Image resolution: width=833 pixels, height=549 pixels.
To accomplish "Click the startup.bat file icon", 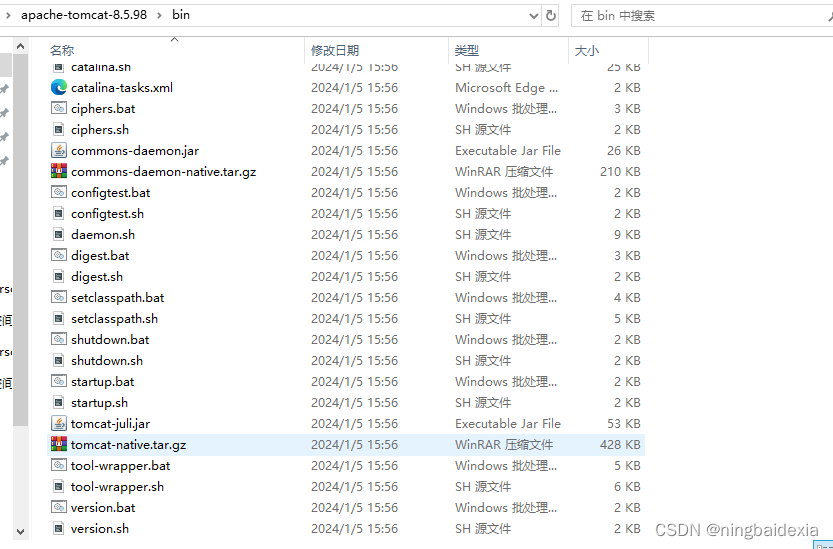I will (x=58, y=381).
